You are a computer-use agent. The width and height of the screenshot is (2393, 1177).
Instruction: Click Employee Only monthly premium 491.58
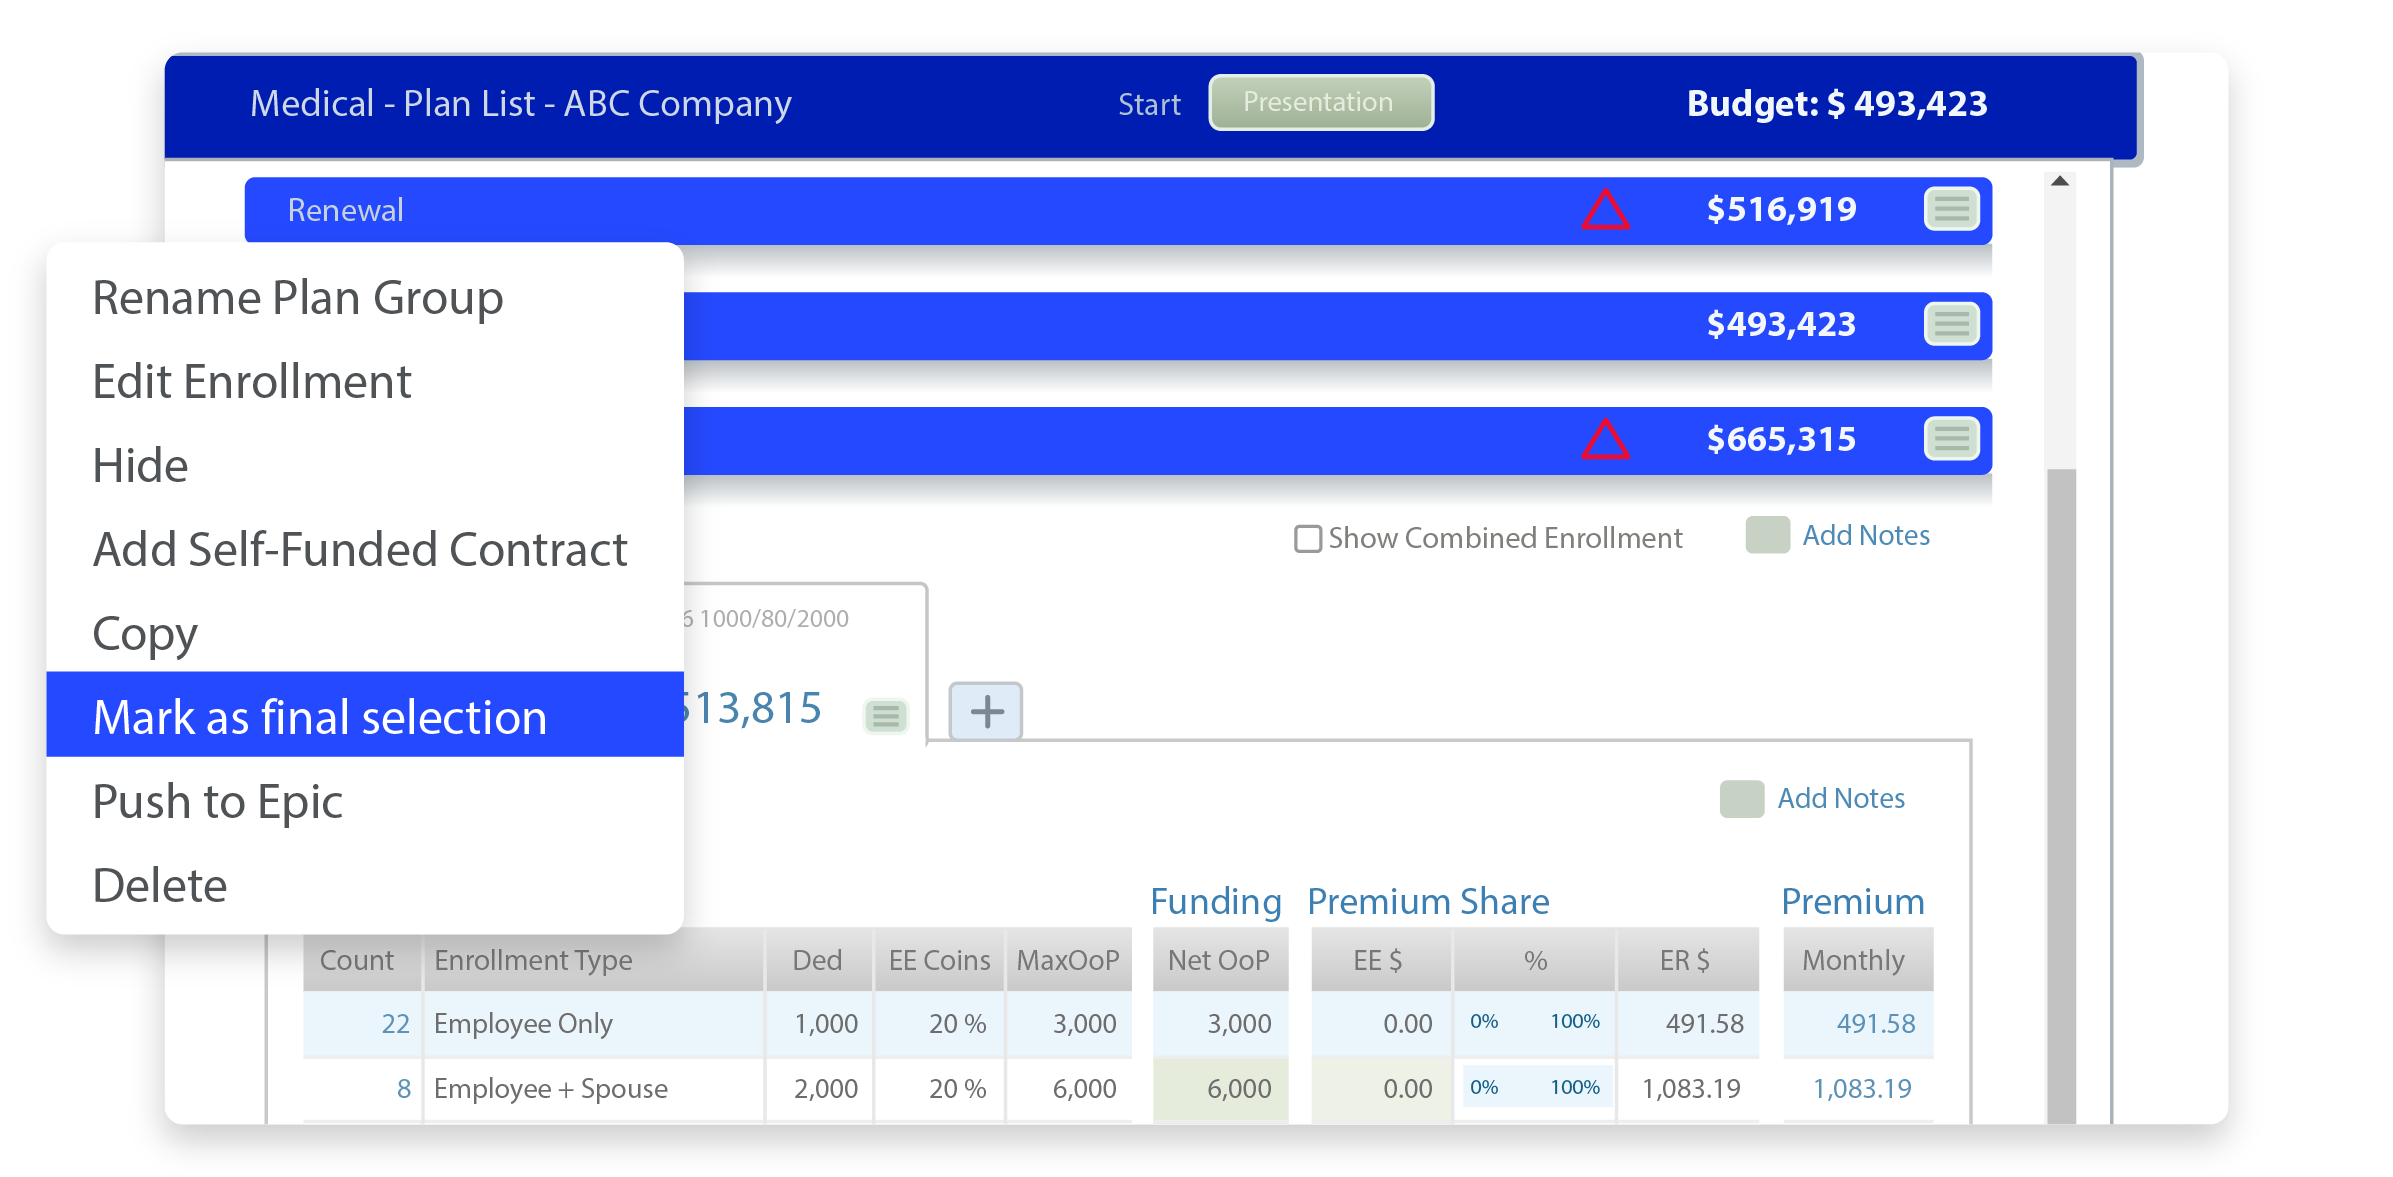tap(1875, 1024)
